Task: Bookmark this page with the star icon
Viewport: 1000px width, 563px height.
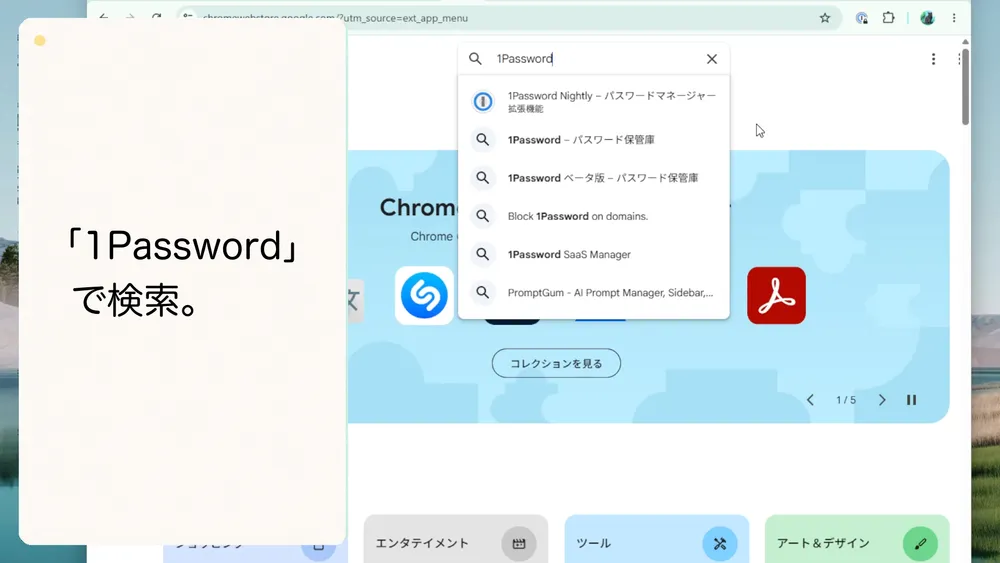Action: tap(825, 18)
